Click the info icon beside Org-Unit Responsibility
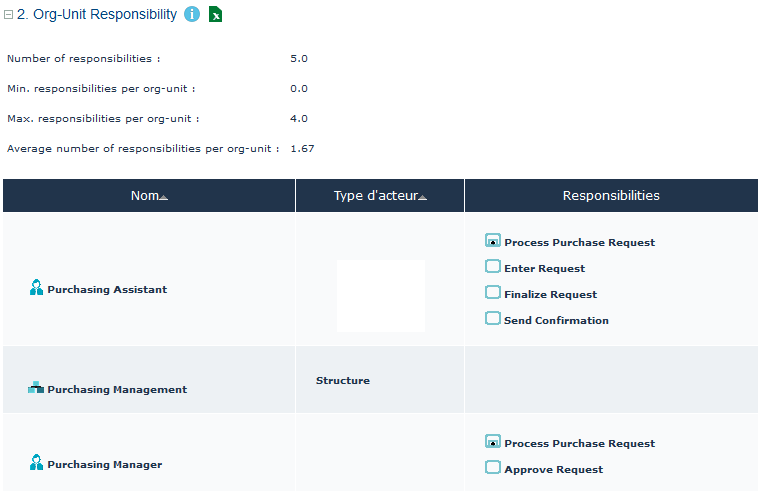 (192, 15)
